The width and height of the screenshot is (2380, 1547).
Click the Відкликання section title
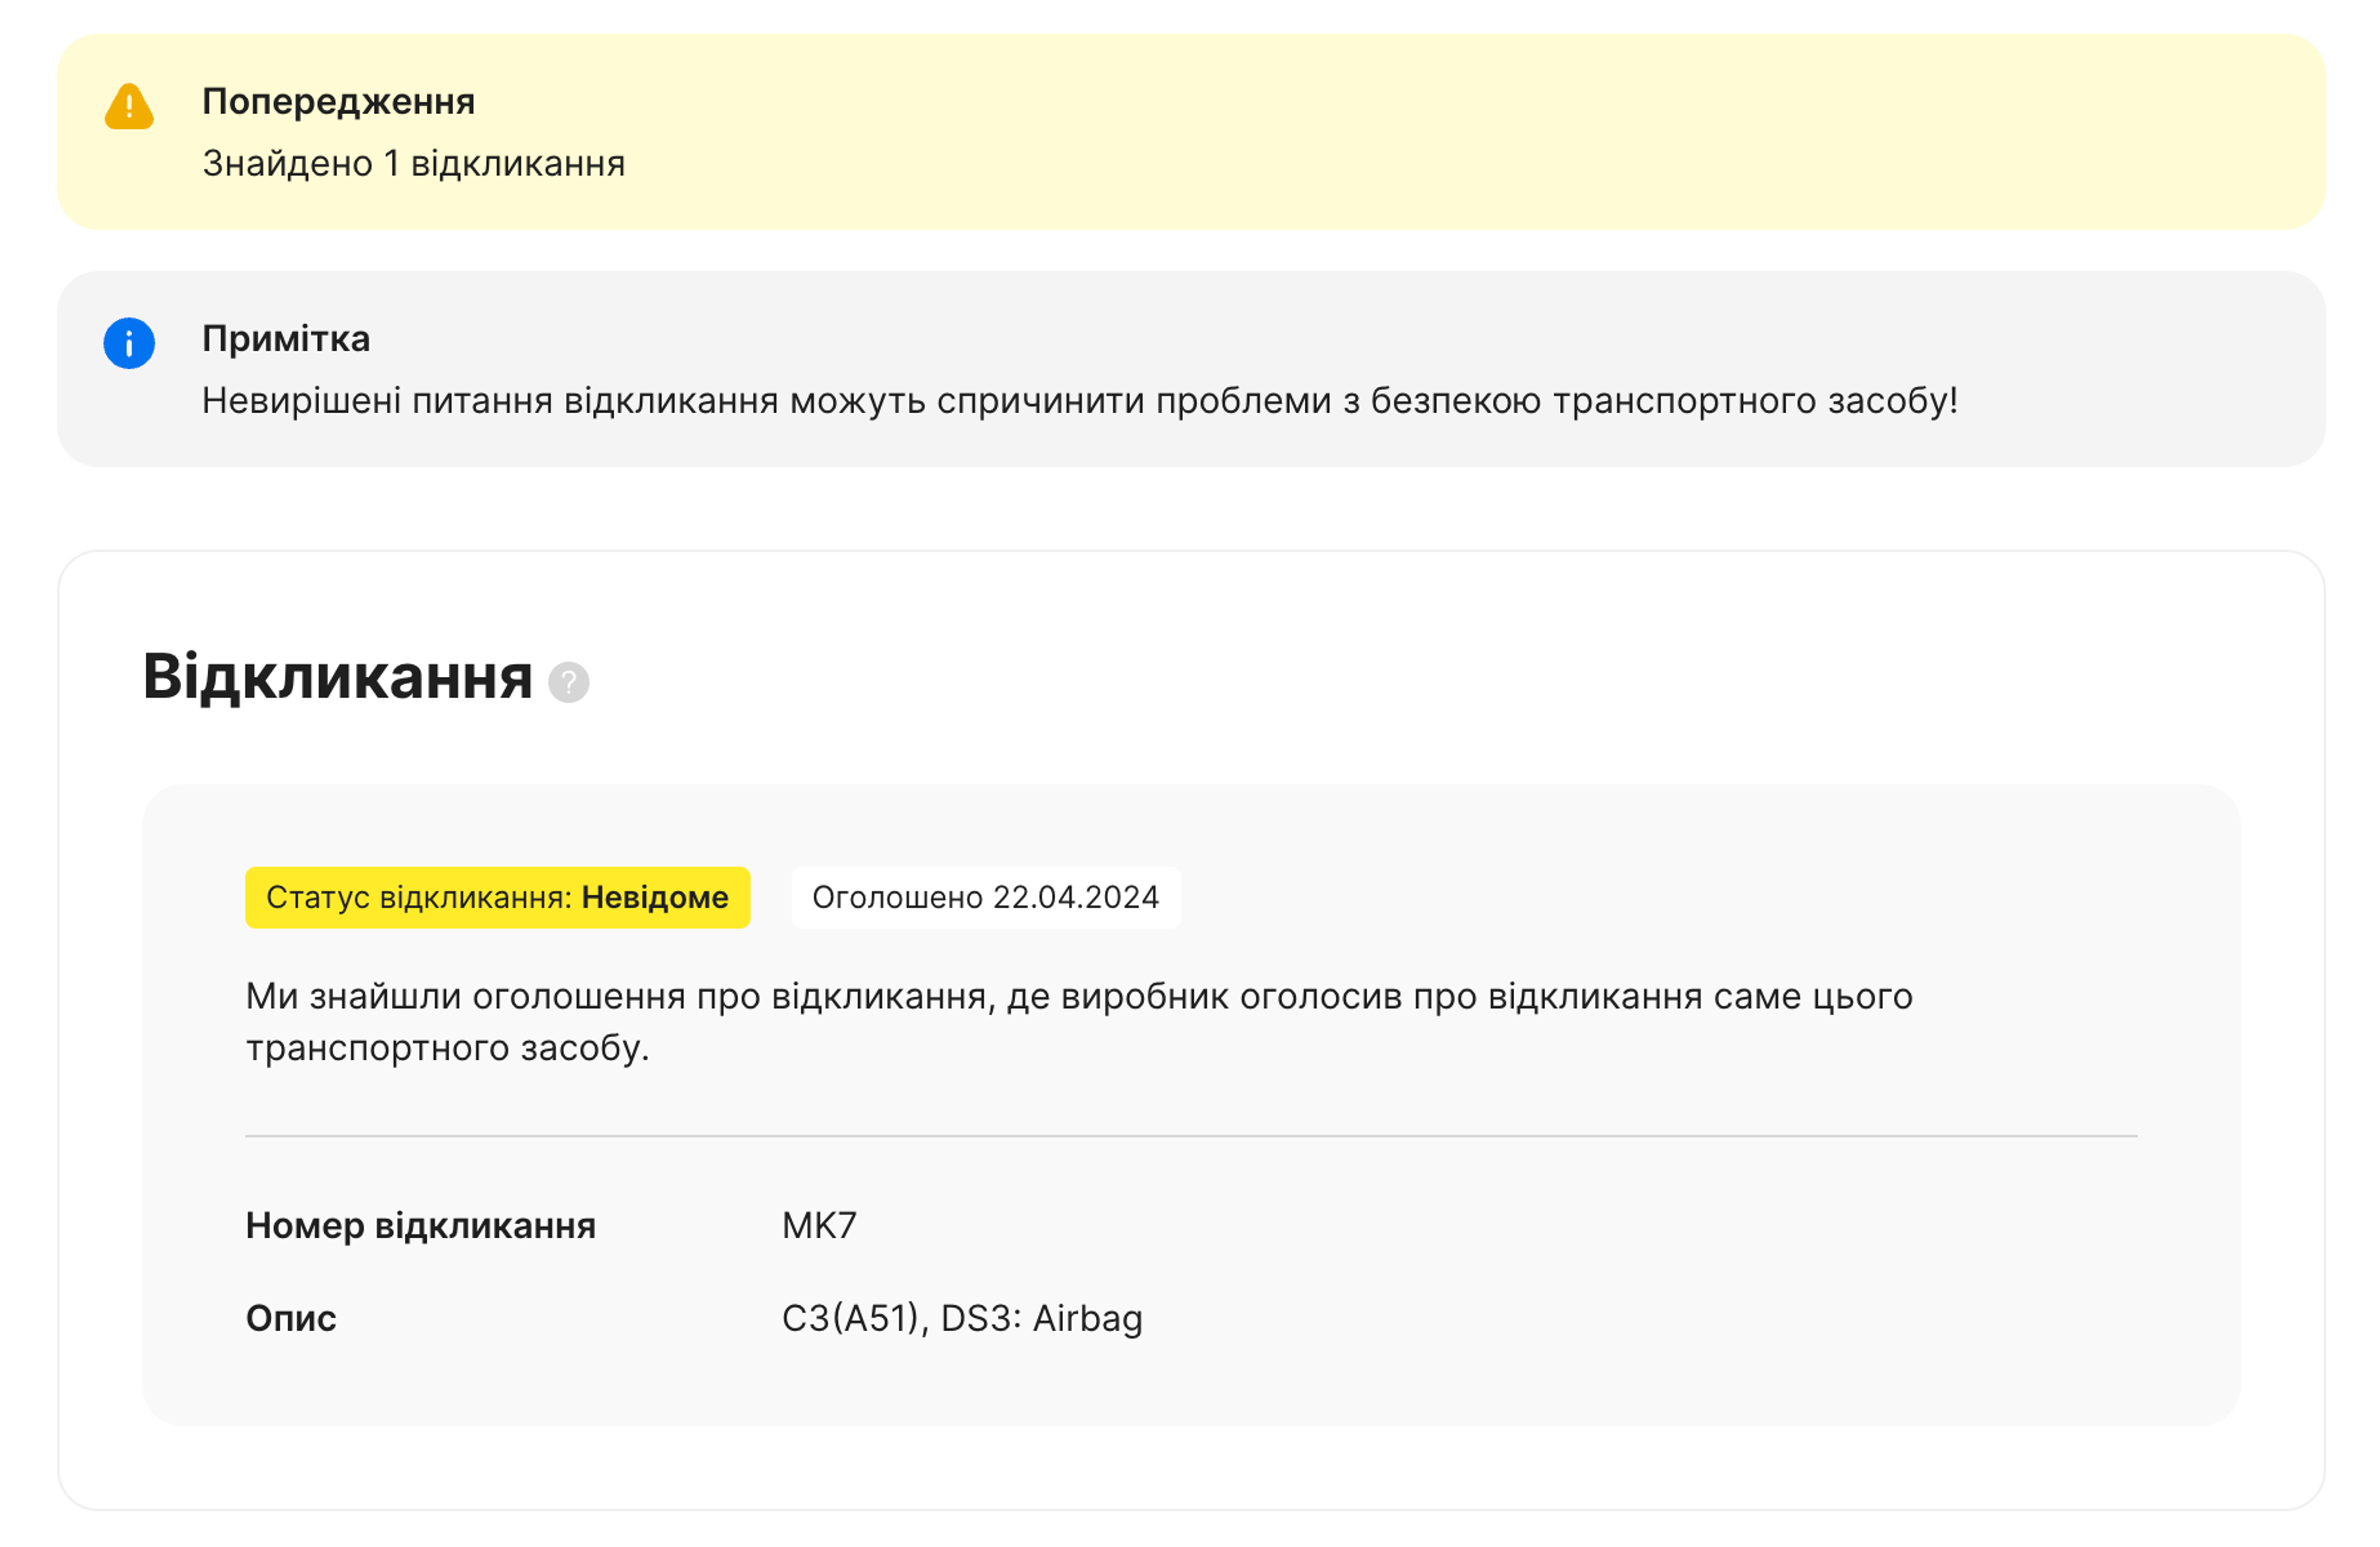[337, 677]
